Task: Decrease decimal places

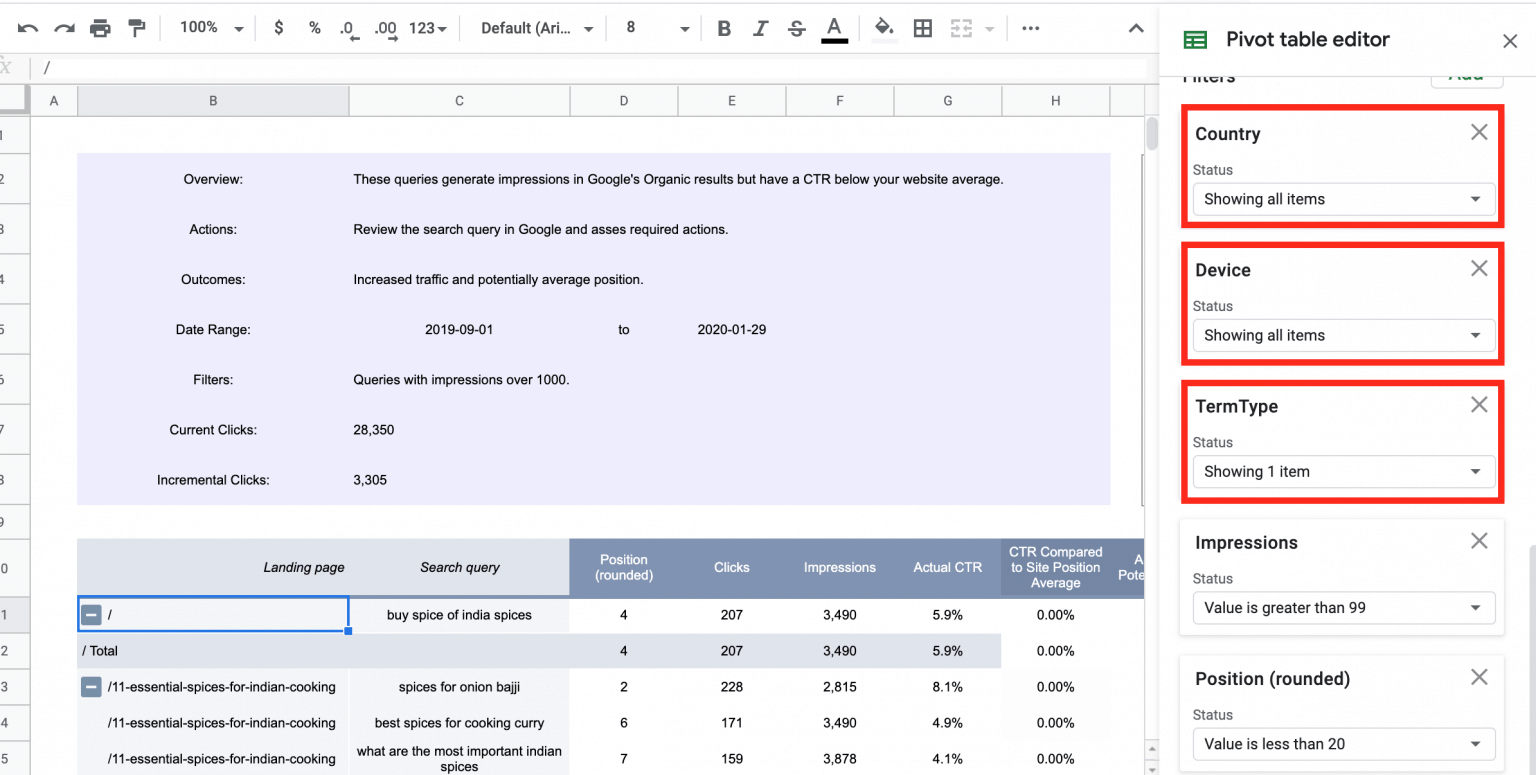Action: pos(349,27)
